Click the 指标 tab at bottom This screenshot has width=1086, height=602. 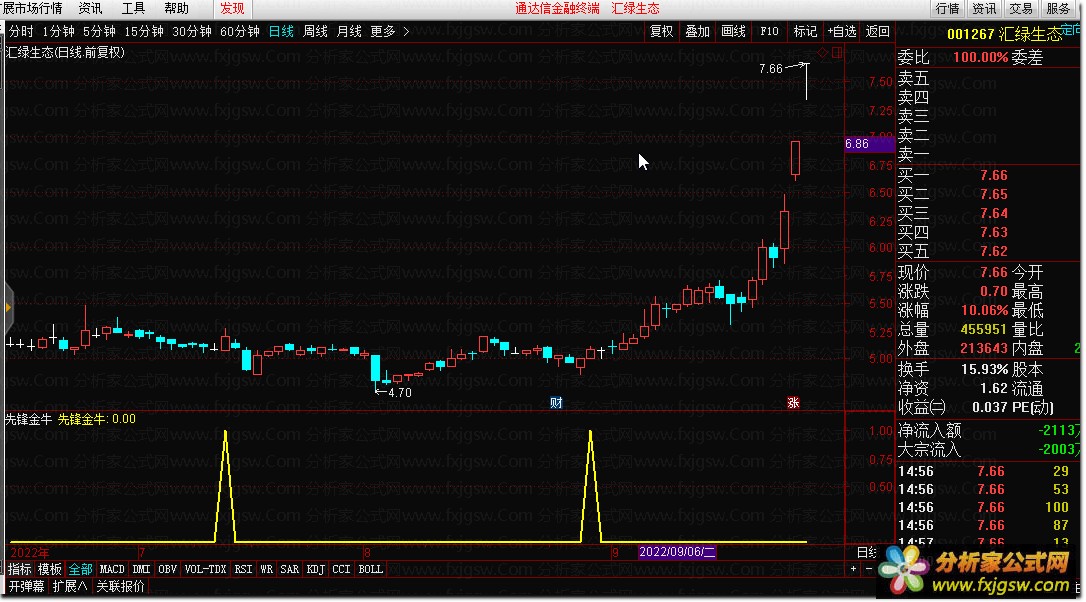coord(19,569)
